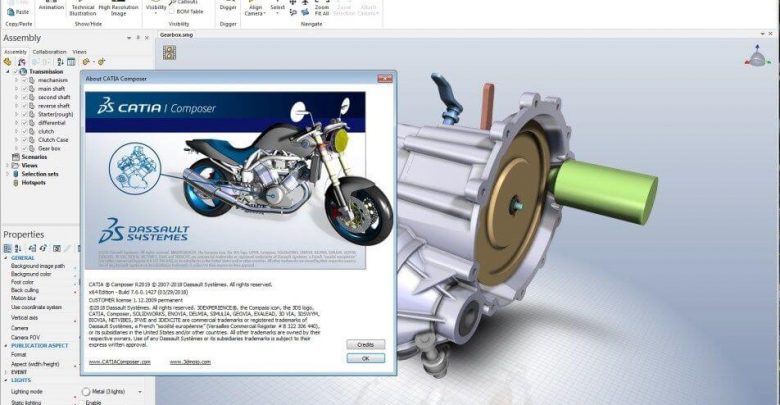The image size is (780, 405).
Task: Toggle visibility checkbox of Transmission
Action: tap(15, 72)
